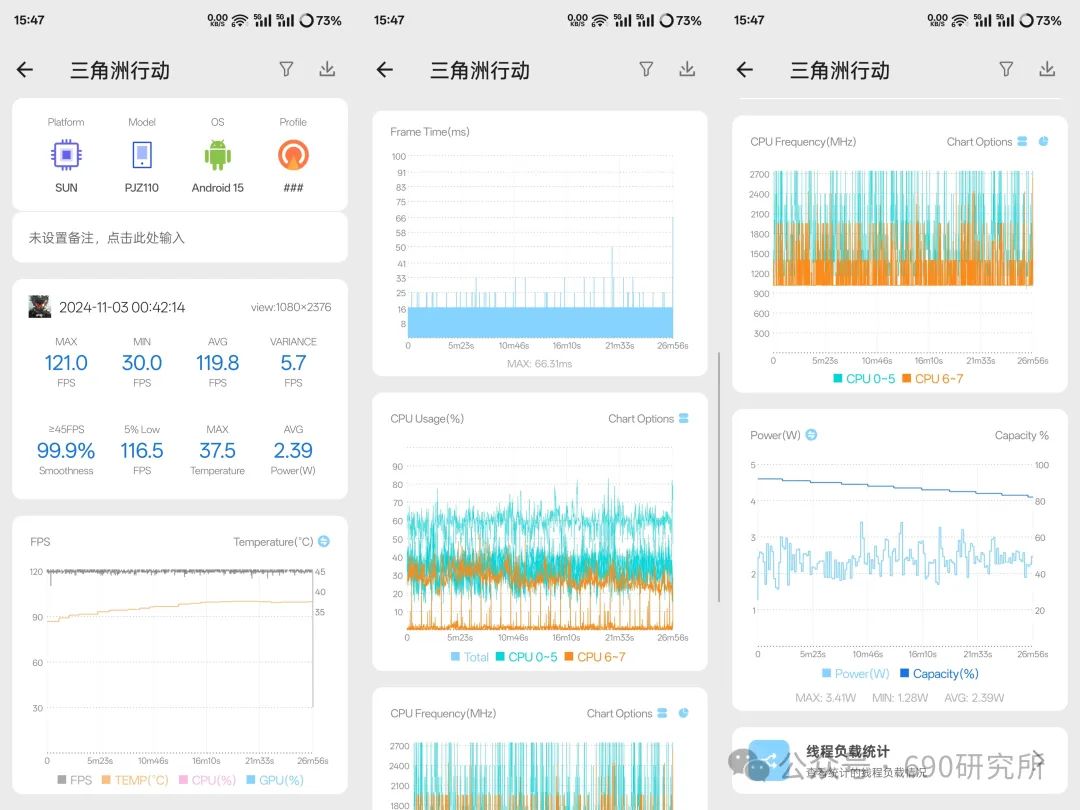Select the MIN 30.0 FPS value

click(x=142, y=362)
